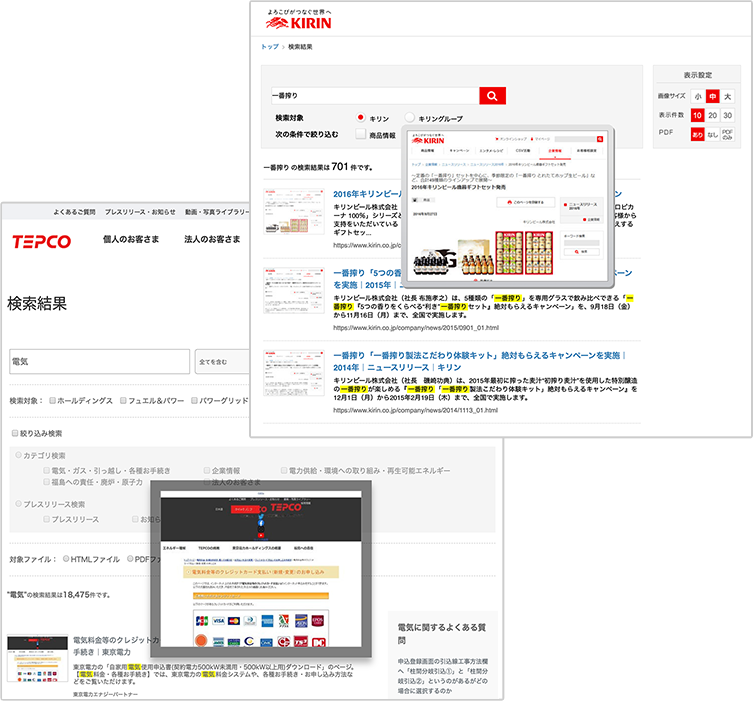Viewport: 753px width, 701px height.
Task: Check the パワーグリッド checkbox
Action: point(194,400)
